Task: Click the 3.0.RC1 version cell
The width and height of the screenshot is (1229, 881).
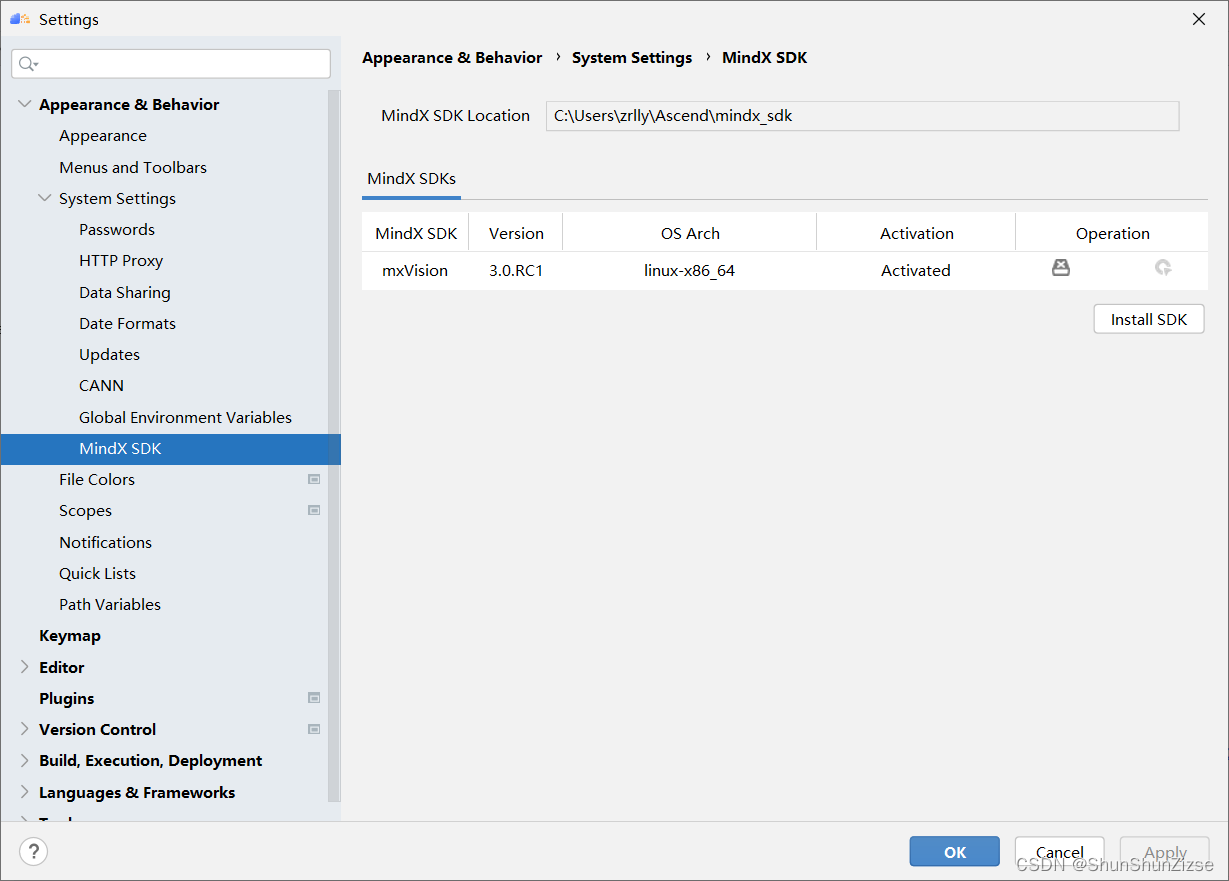Action: [516, 270]
